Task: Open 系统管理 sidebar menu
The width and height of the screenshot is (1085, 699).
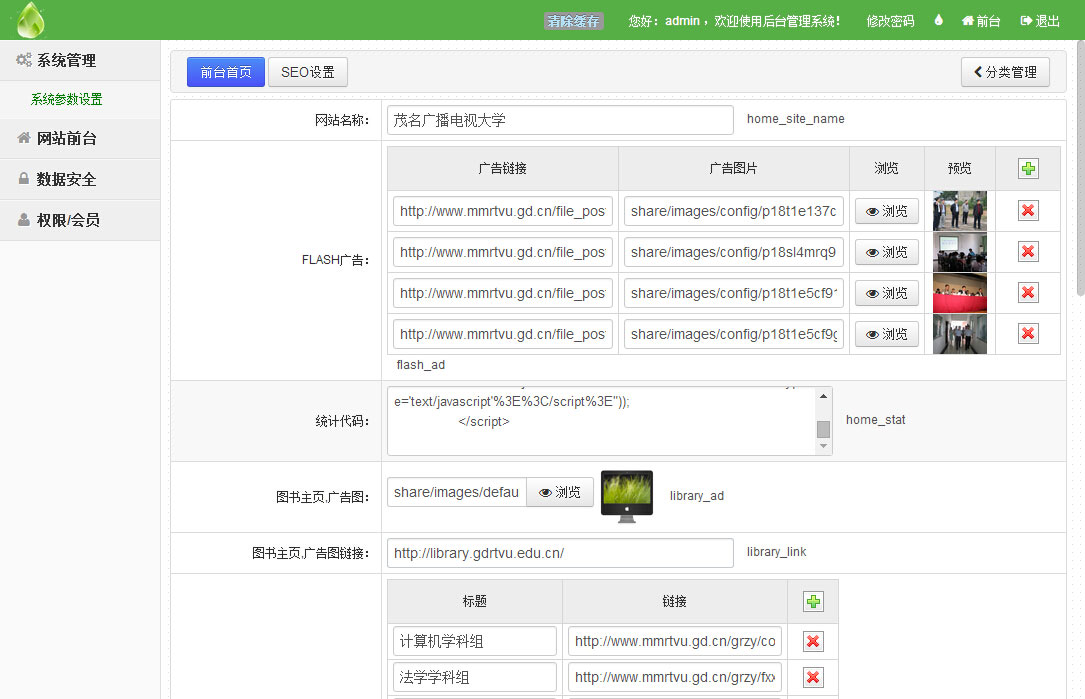Action: [80, 60]
